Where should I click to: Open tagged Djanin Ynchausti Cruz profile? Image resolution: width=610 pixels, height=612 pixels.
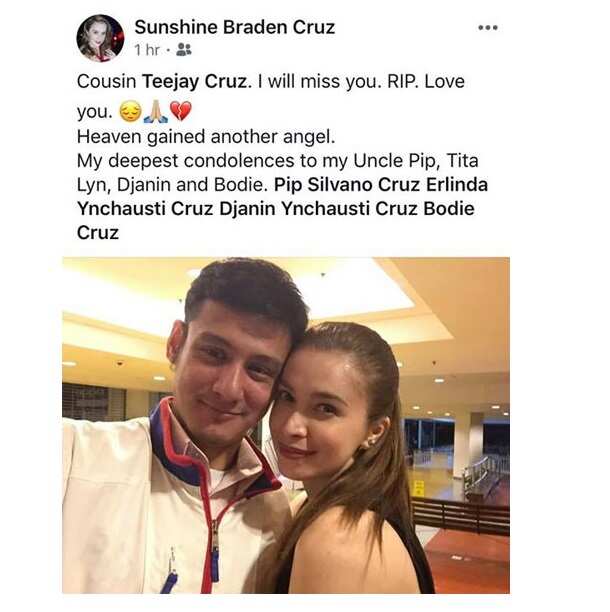pos(319,208)
